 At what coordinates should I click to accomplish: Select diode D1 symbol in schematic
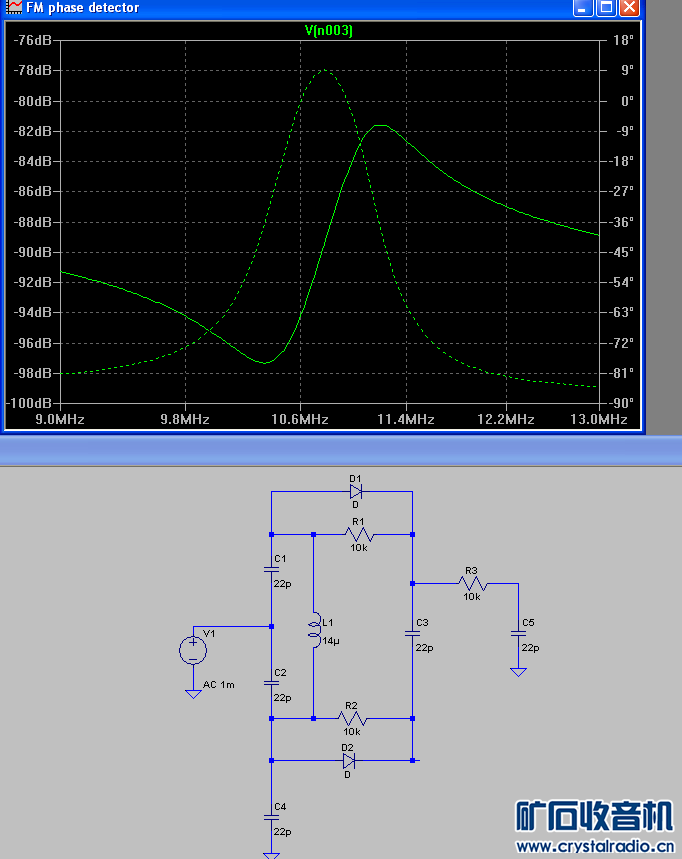click(356, 491)
